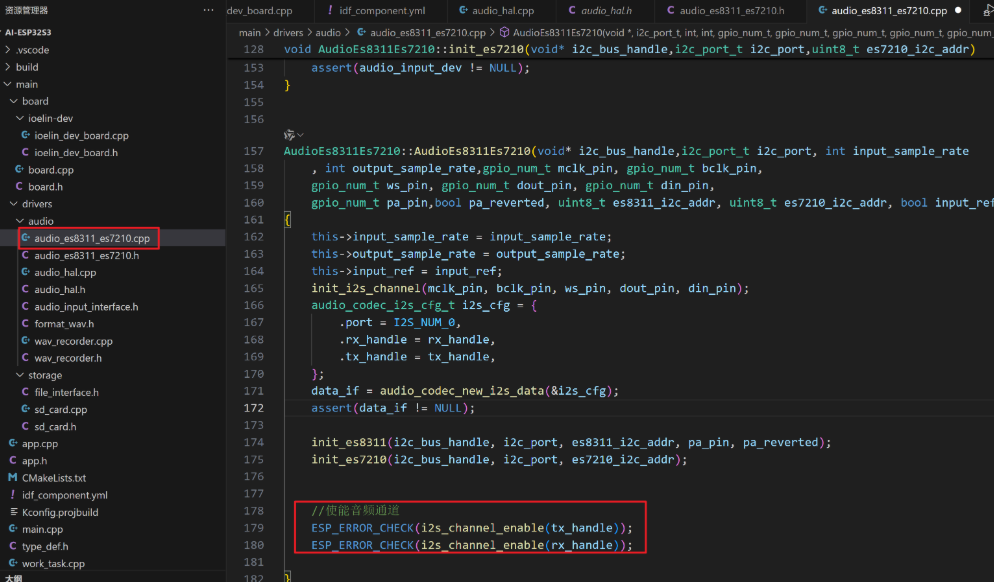The width and height of the screenshot is (994, 582).
Task: Switch to the dev_board.cpp editor tab
Action: 260,10
